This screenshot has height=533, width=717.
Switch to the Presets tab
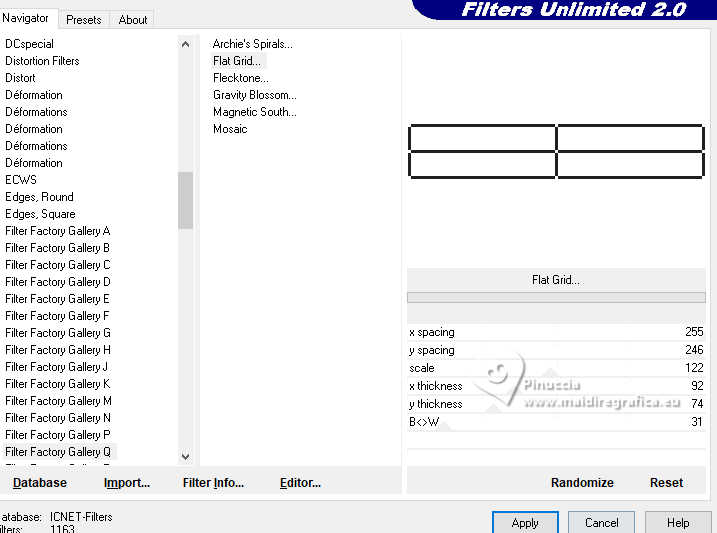(x=83, y=20)
